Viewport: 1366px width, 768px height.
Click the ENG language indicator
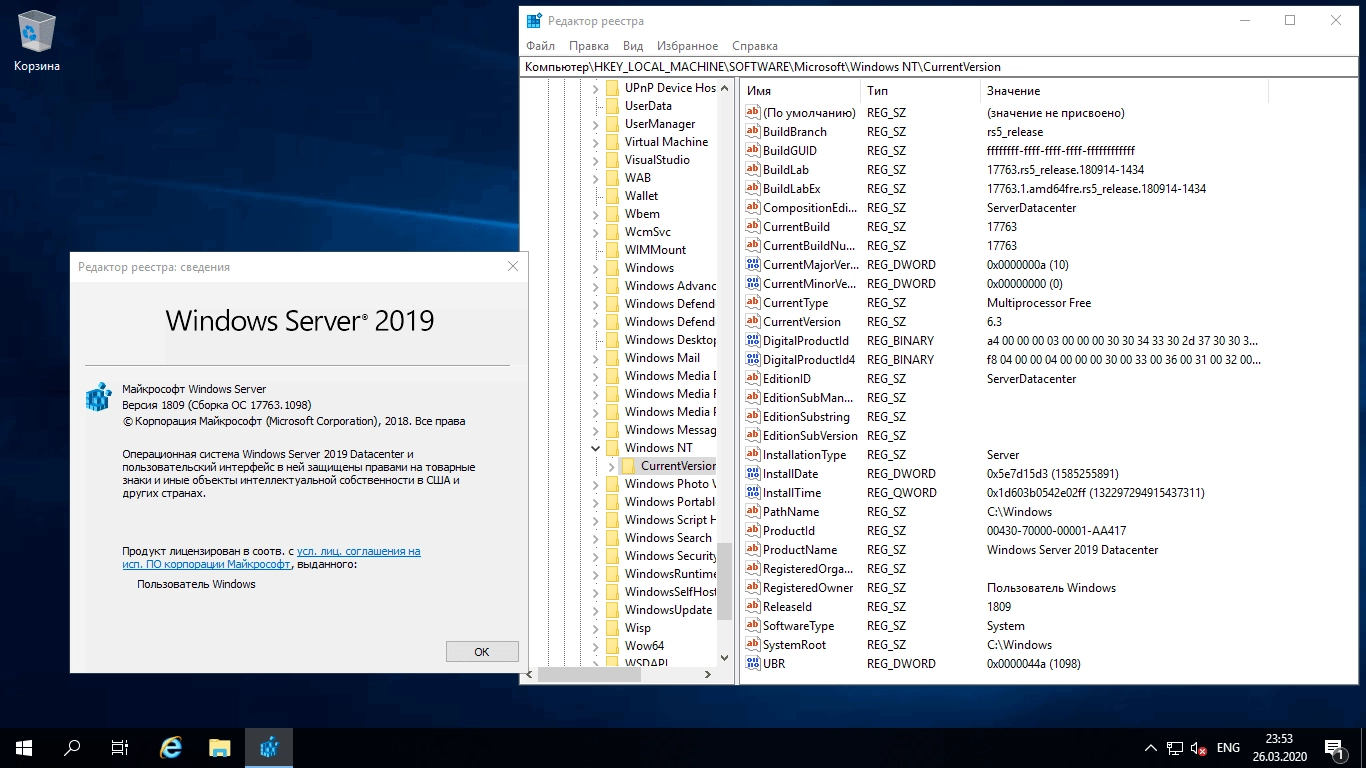coord(1228,748)
